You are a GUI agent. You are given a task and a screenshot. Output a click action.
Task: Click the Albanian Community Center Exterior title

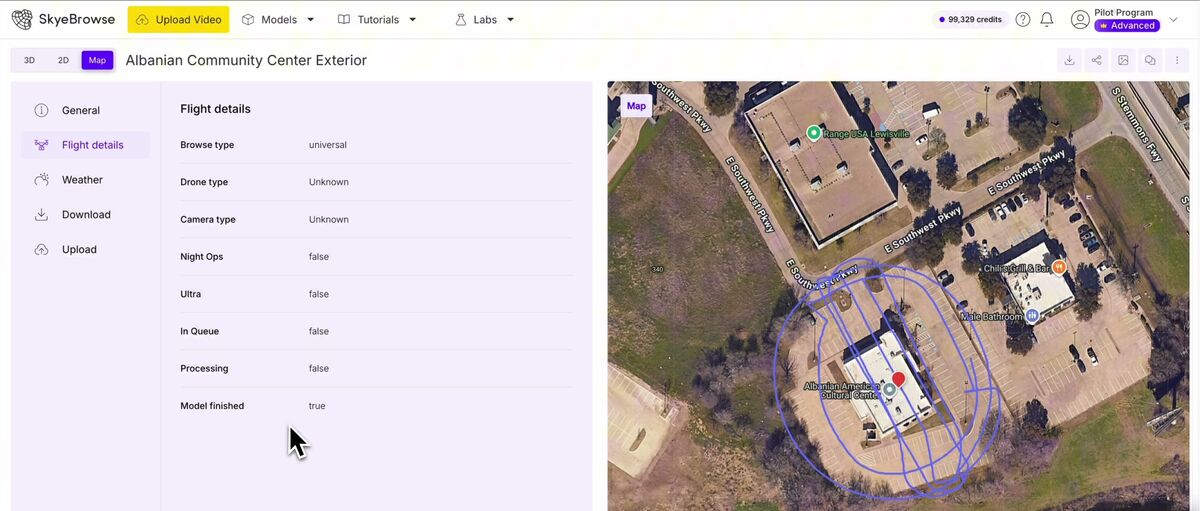pyautogui.click(x=246, y=60)
